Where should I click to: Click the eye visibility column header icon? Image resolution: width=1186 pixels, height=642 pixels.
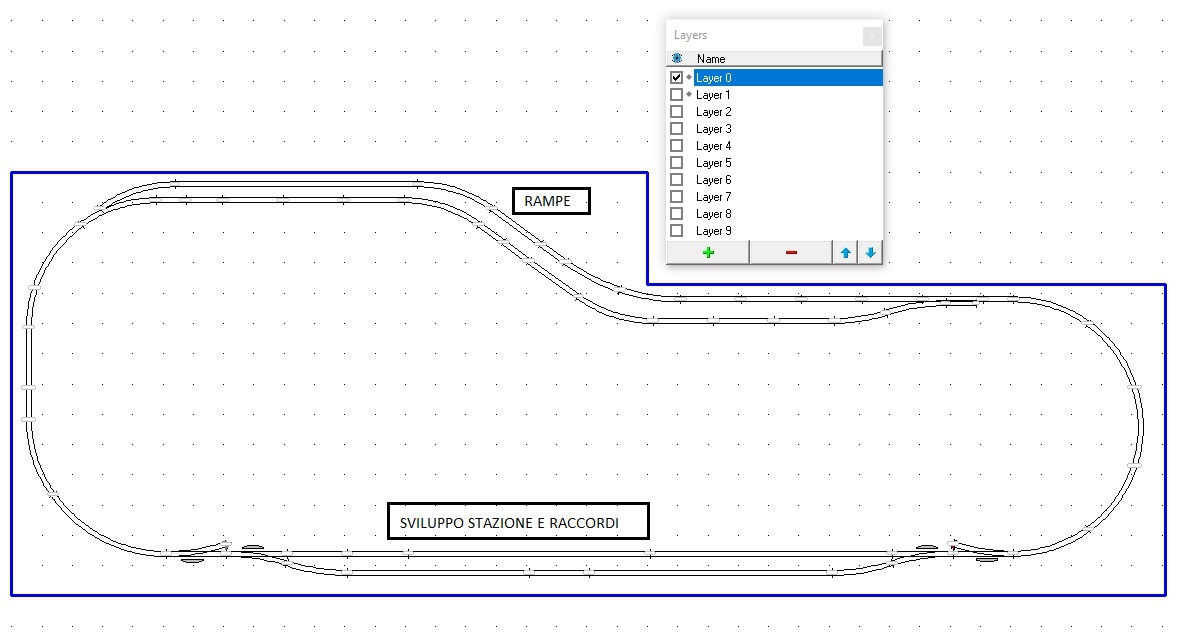677,59
